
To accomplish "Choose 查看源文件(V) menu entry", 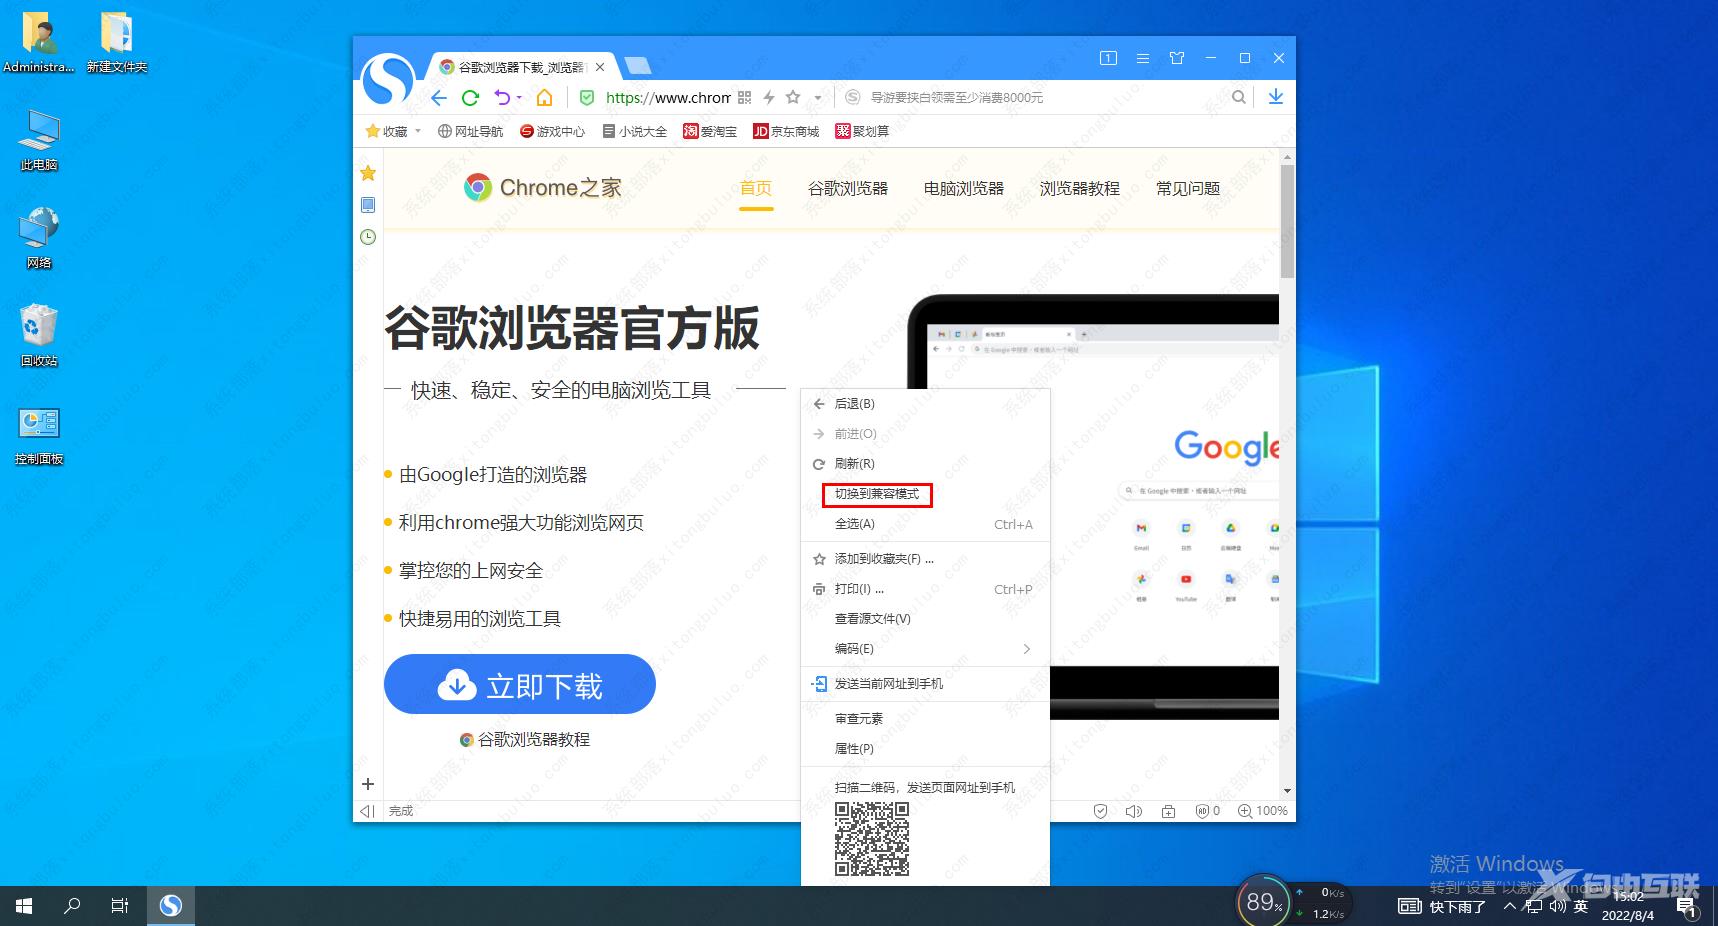I will 925,619.
